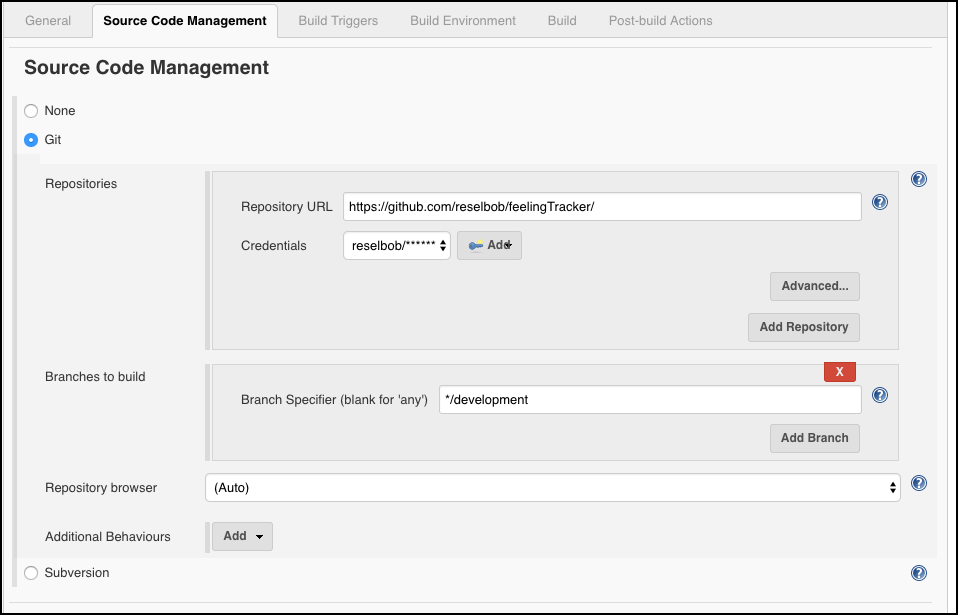Show help for Branch Specifier field
958x615 pixels.
coord(879,395)
